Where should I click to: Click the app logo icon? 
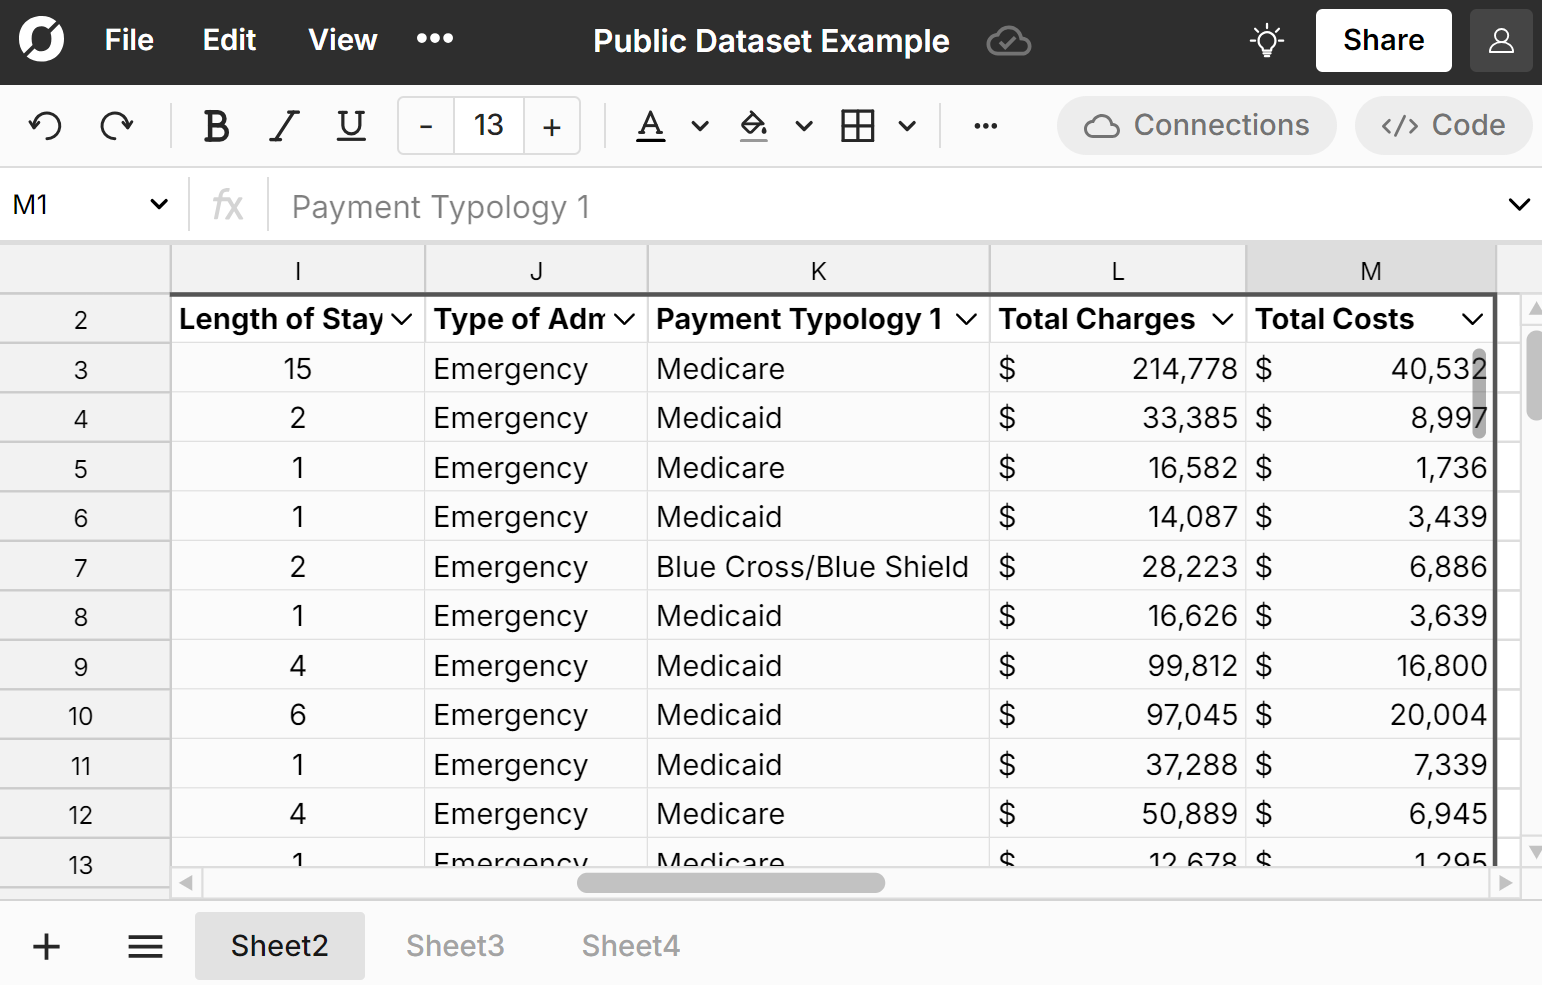coord(41,39)
